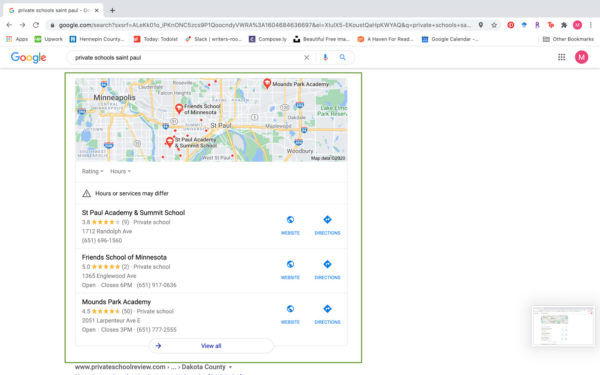This screenshot has height=375, width=600.
Task: Click the Mounds Park Academy map pin
Action: (267, 83)
